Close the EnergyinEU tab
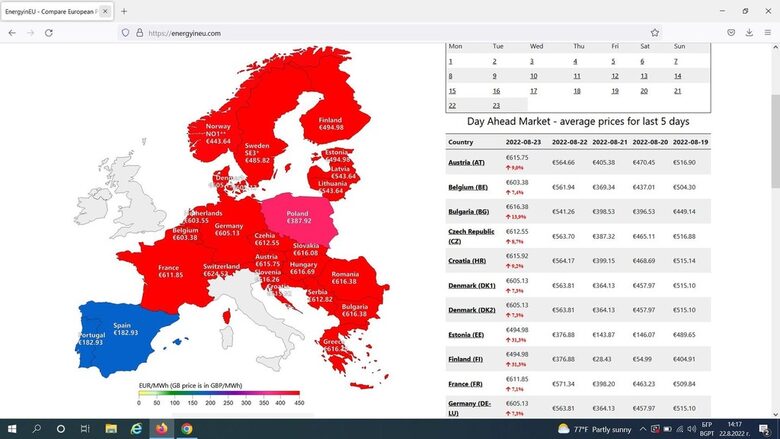 coord(105,11)
